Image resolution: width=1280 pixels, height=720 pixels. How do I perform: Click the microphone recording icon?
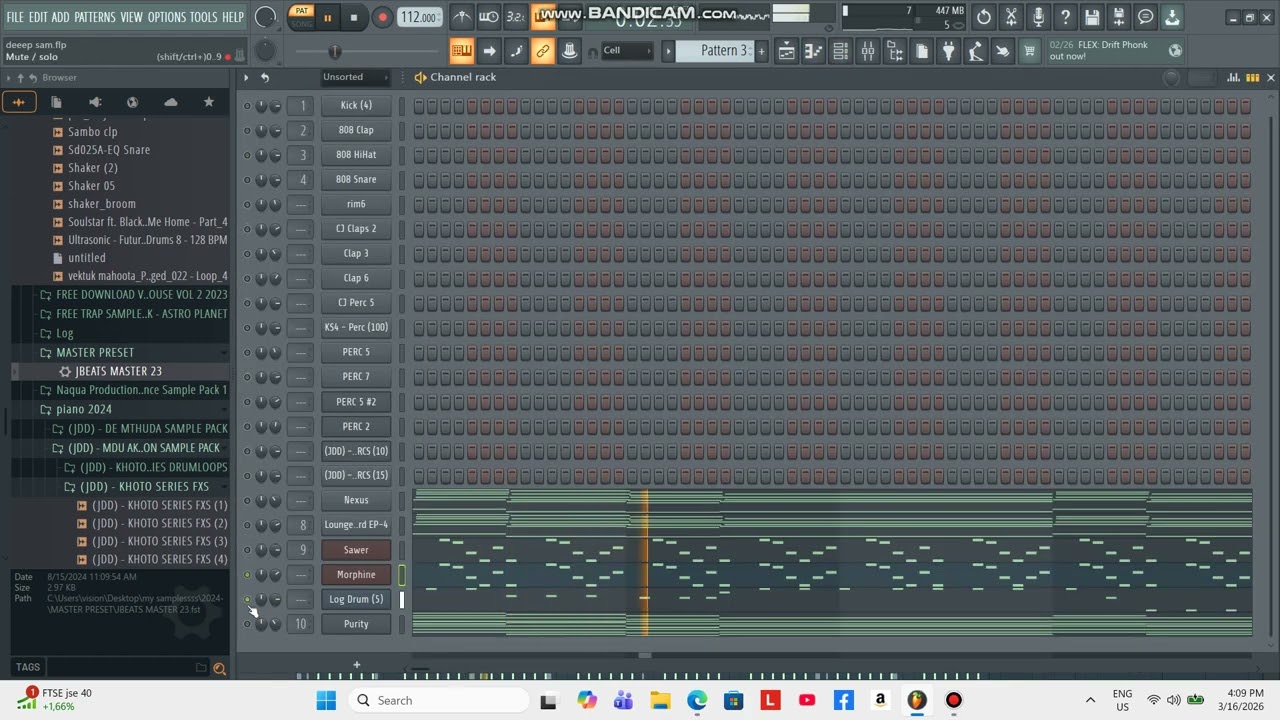coord(1038,17)
